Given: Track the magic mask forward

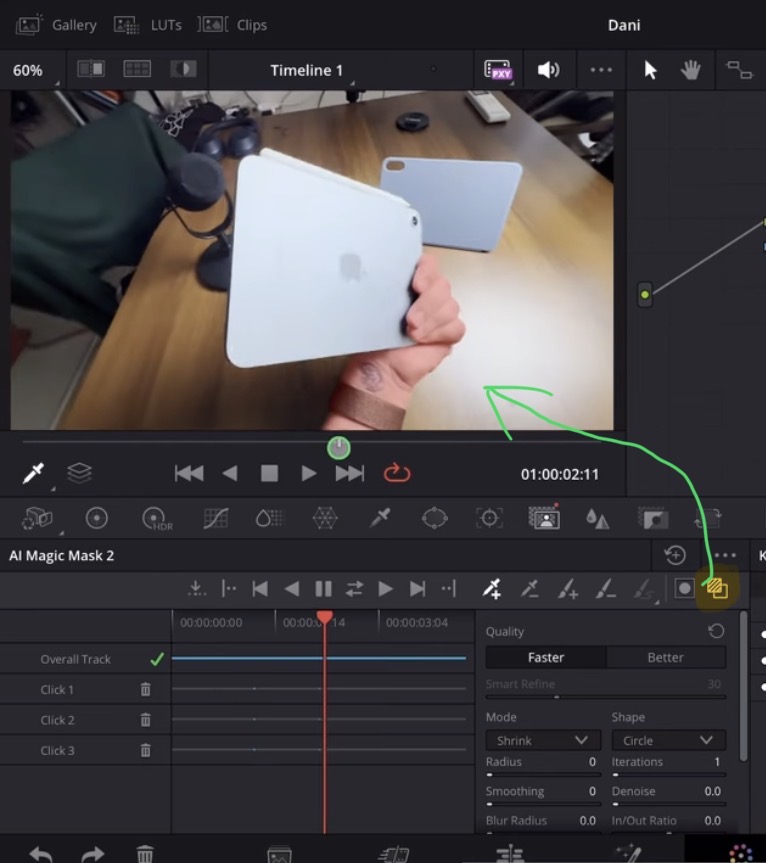Looking at the screenshot, I should coord(386,589).
